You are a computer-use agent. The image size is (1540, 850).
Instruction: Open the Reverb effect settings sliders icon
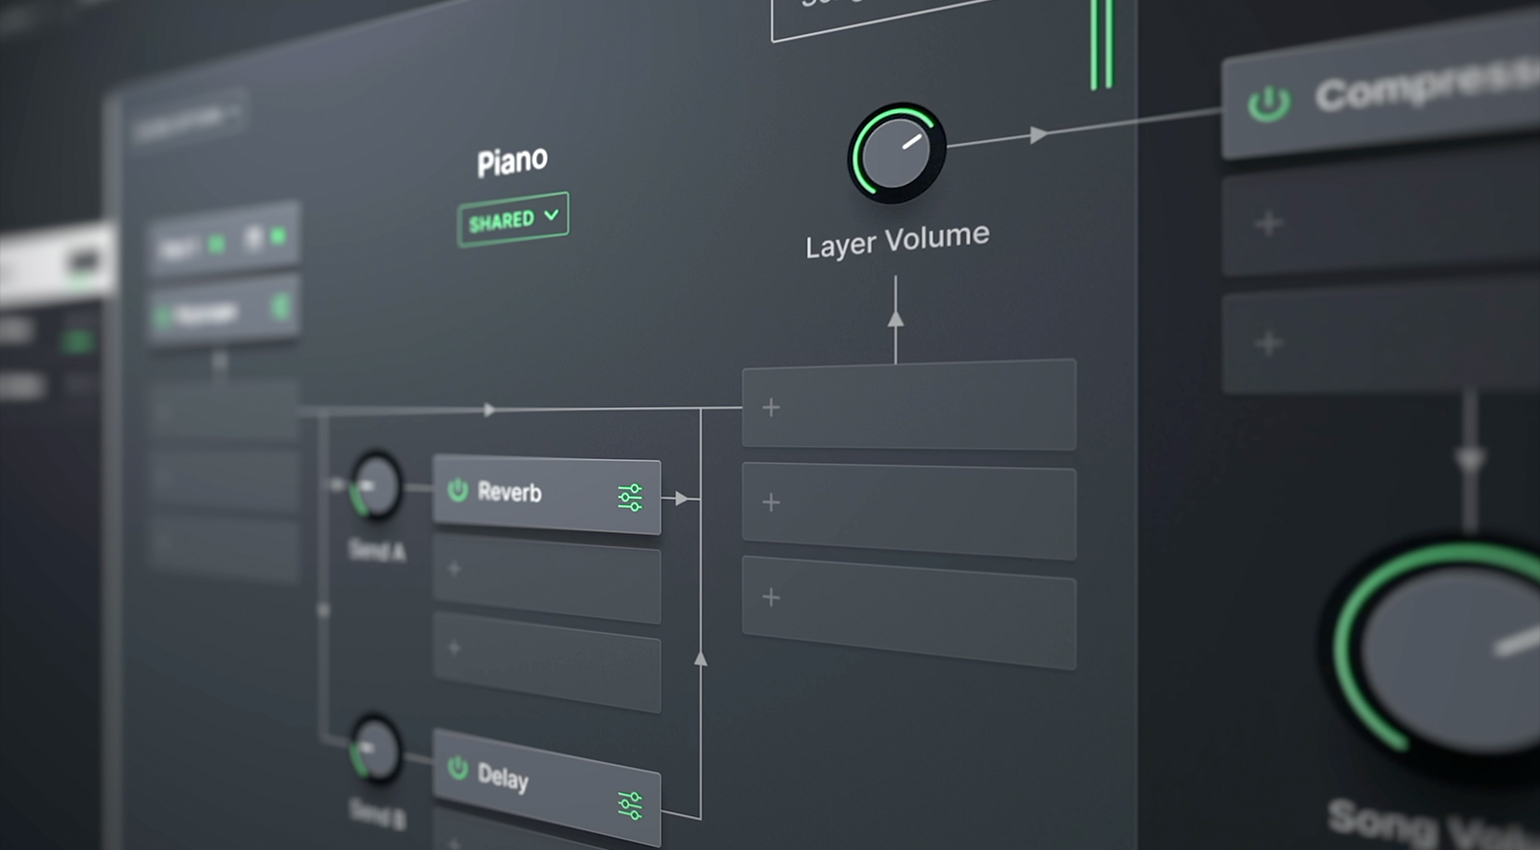click(630, 497)
